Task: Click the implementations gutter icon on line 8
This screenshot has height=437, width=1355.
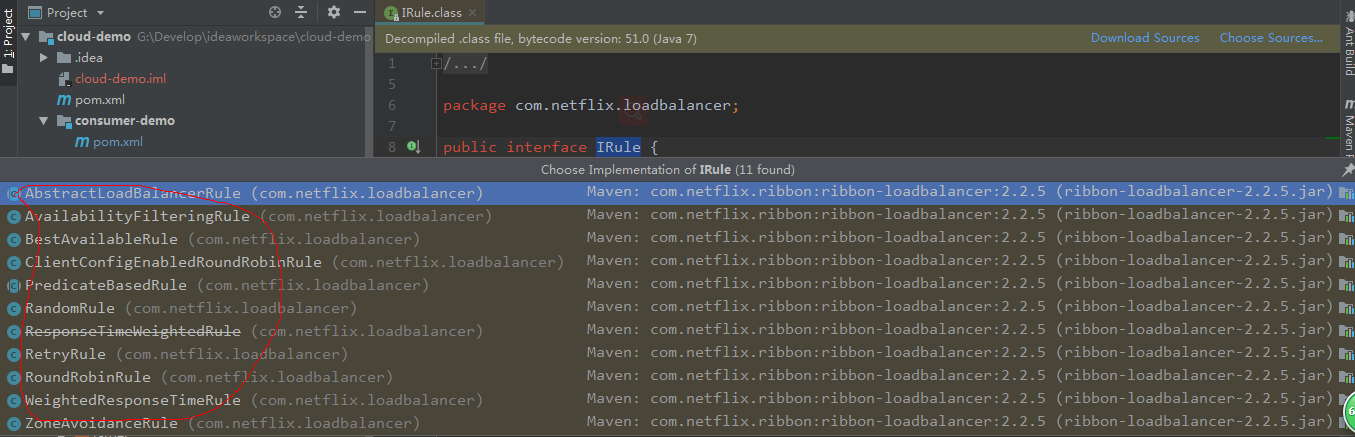Action: (412, 147)
